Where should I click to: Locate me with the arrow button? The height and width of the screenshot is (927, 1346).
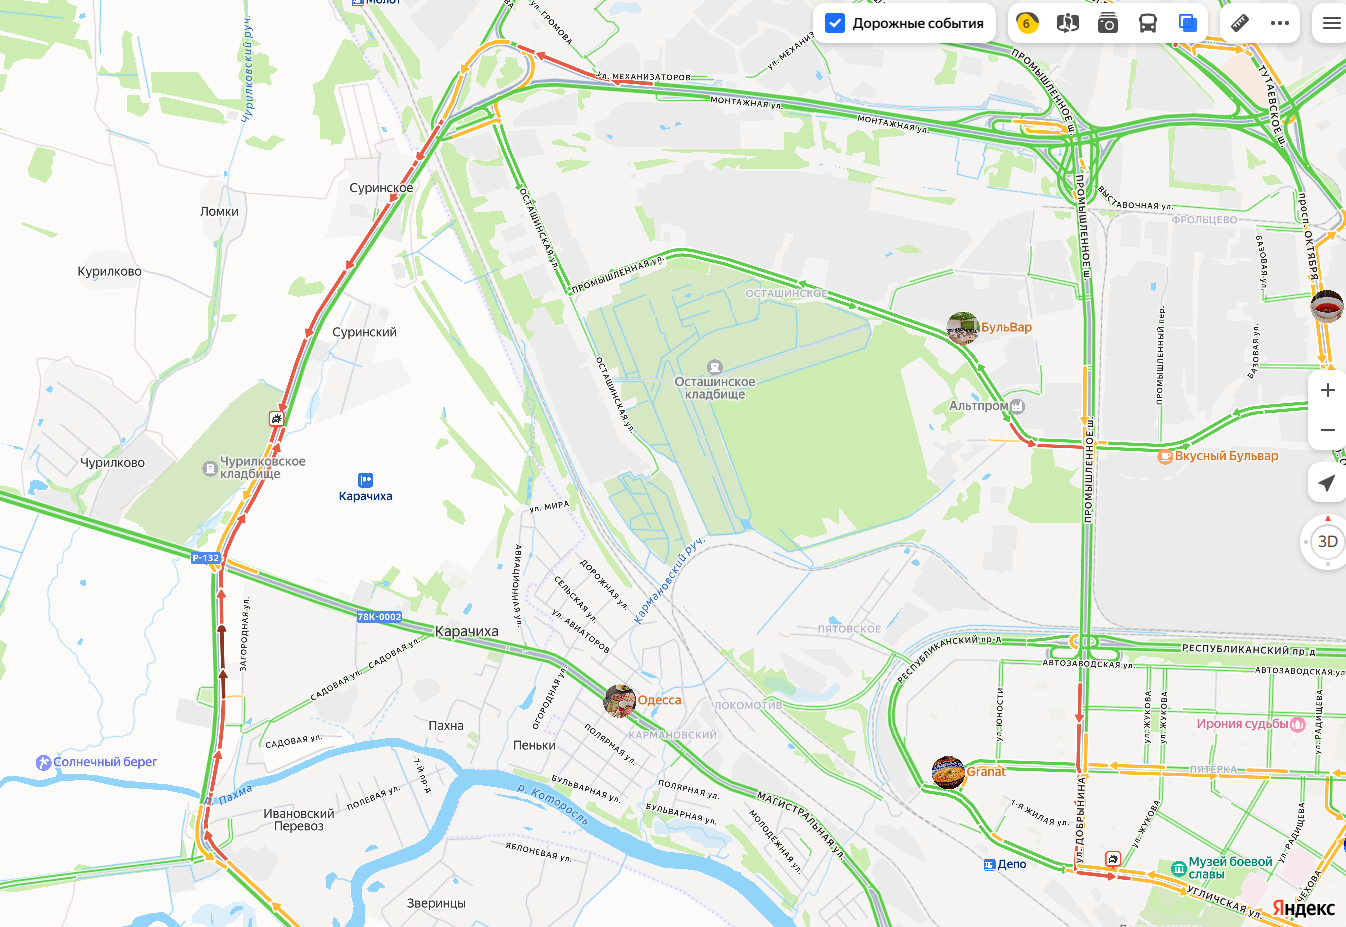pyautogui.click(x=1327, y=483)
